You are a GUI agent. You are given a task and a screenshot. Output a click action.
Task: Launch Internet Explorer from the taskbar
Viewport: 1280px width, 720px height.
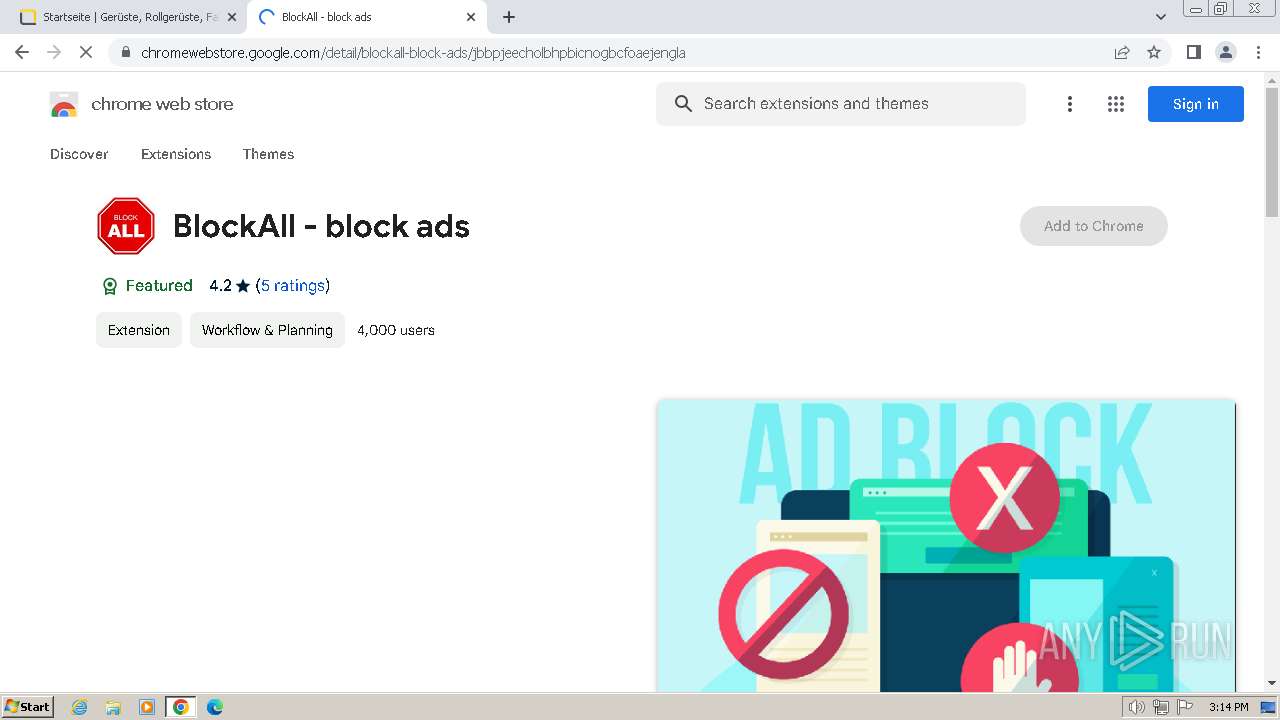(x=80, y=707)
